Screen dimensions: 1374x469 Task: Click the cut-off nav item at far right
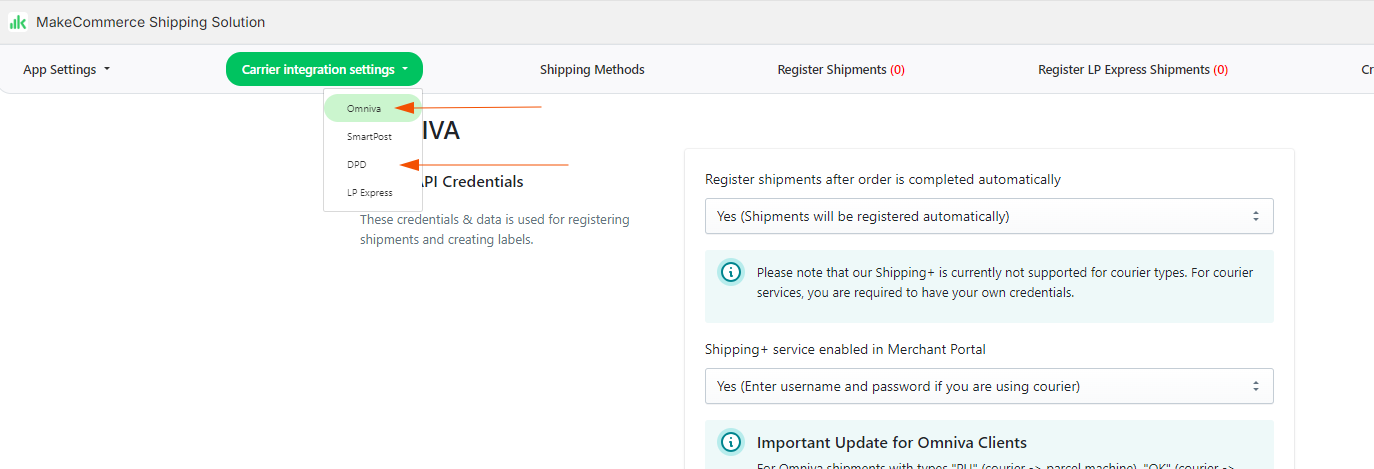pos(1367,70)
